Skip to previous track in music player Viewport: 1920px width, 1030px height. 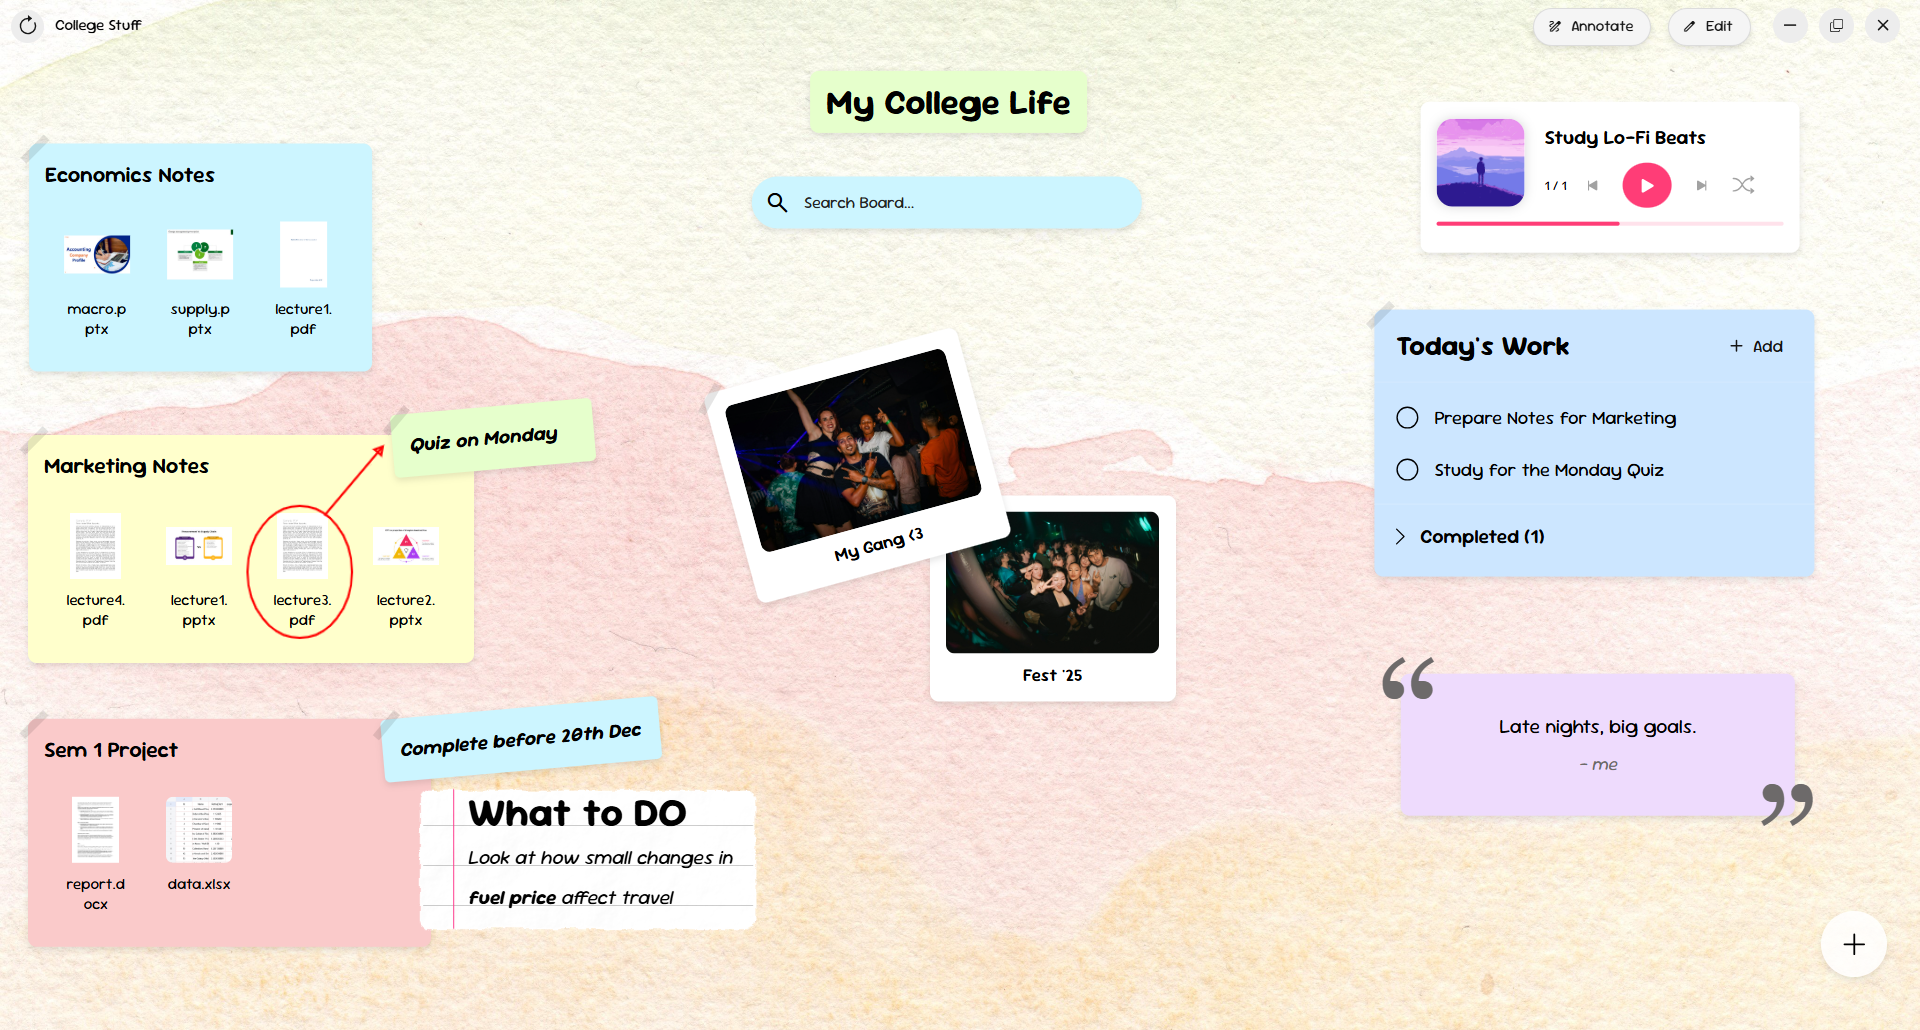1593,185
